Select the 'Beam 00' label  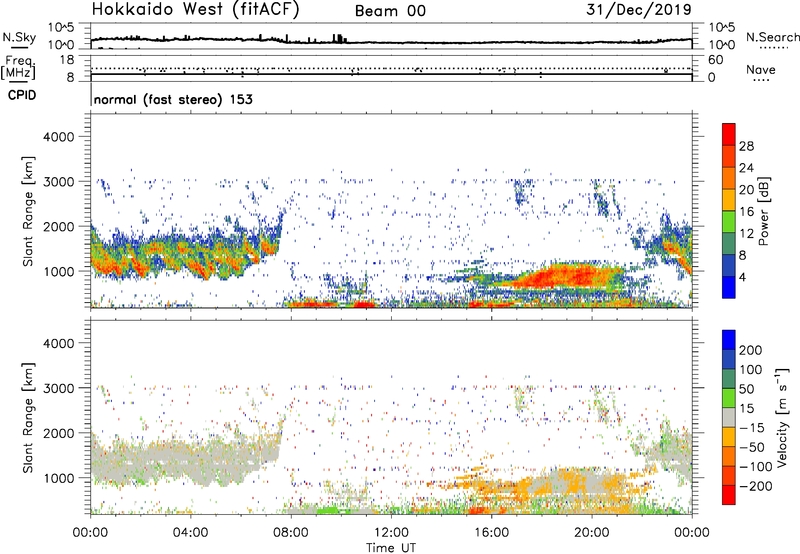390,11
